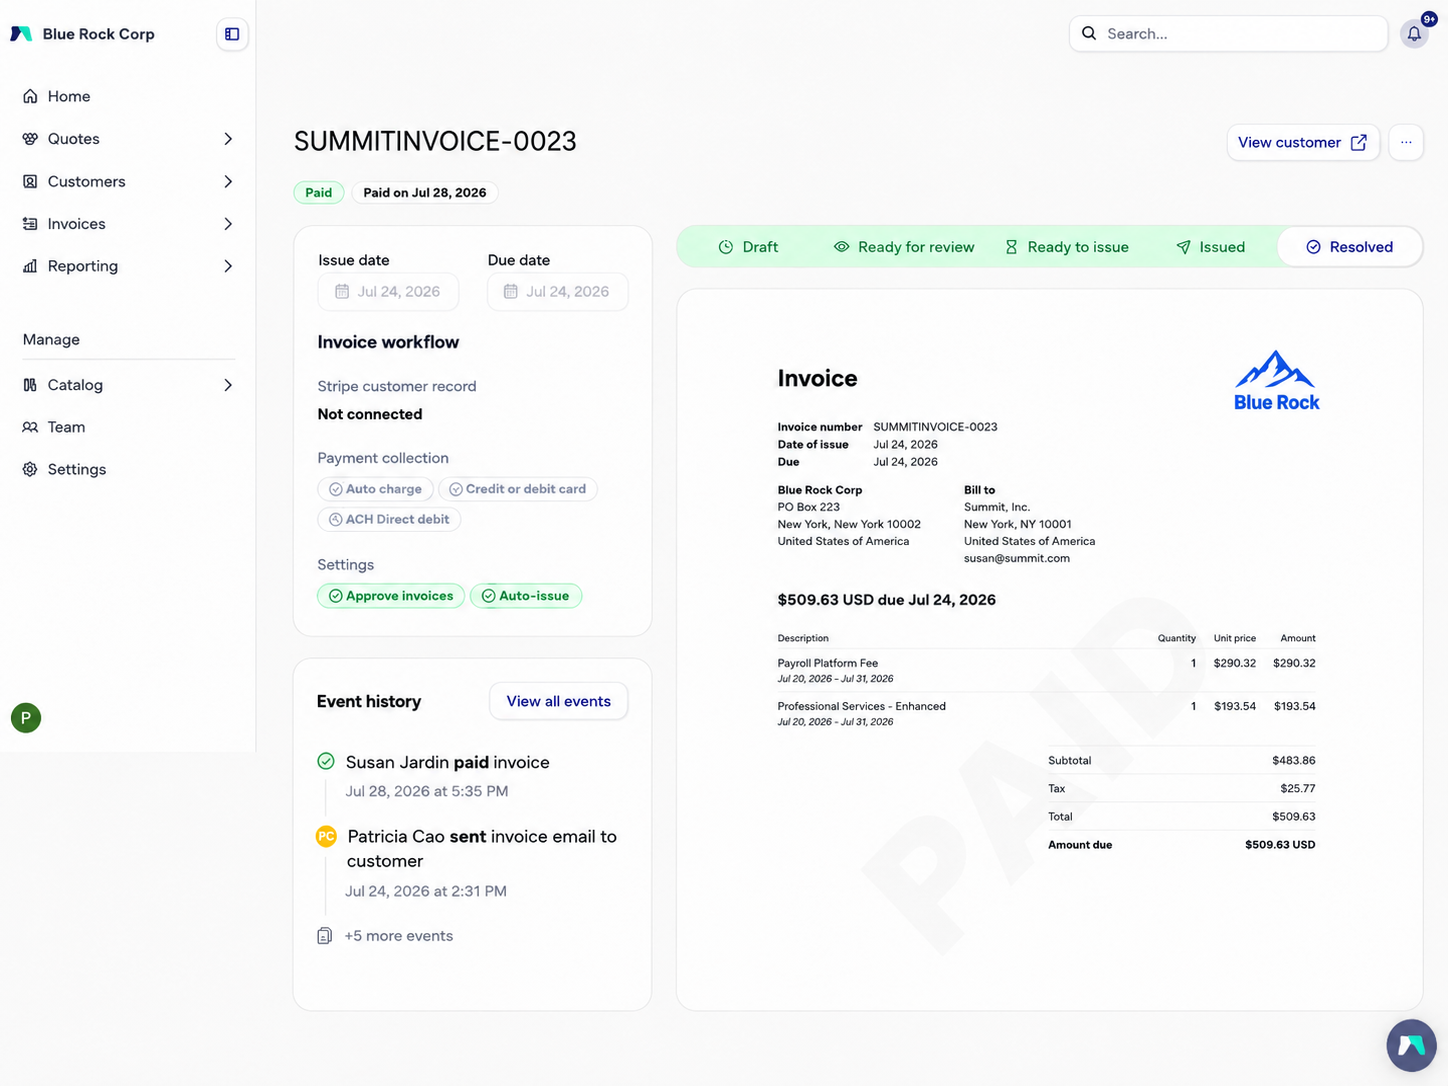The image size is (1448, 1086).
Task: Toggle the Approve invoices setting
Action: [x=391, y=596]
